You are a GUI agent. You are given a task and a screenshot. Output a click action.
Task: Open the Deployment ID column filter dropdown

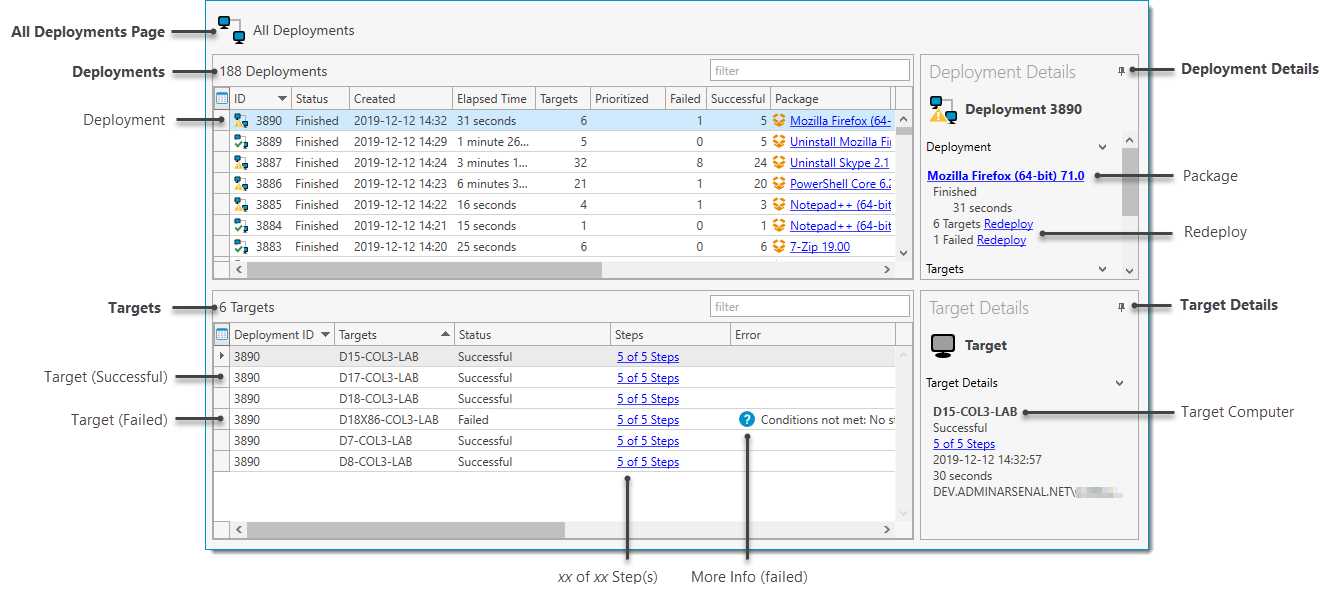pos(325,335)
